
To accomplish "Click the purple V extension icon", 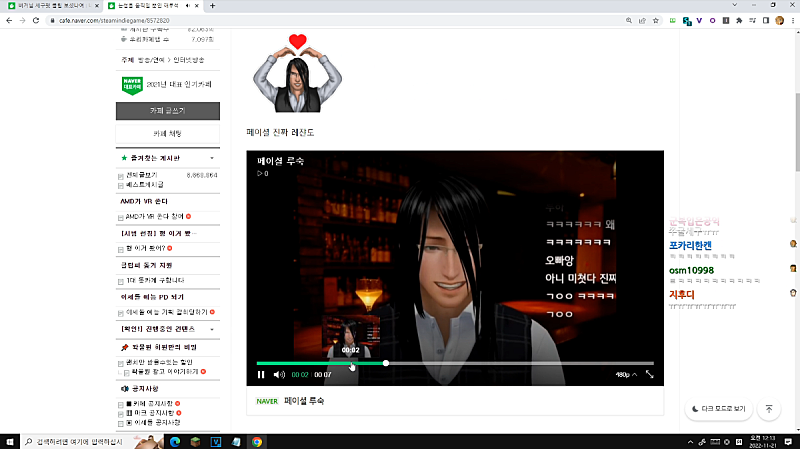I will tap(699, 20).
